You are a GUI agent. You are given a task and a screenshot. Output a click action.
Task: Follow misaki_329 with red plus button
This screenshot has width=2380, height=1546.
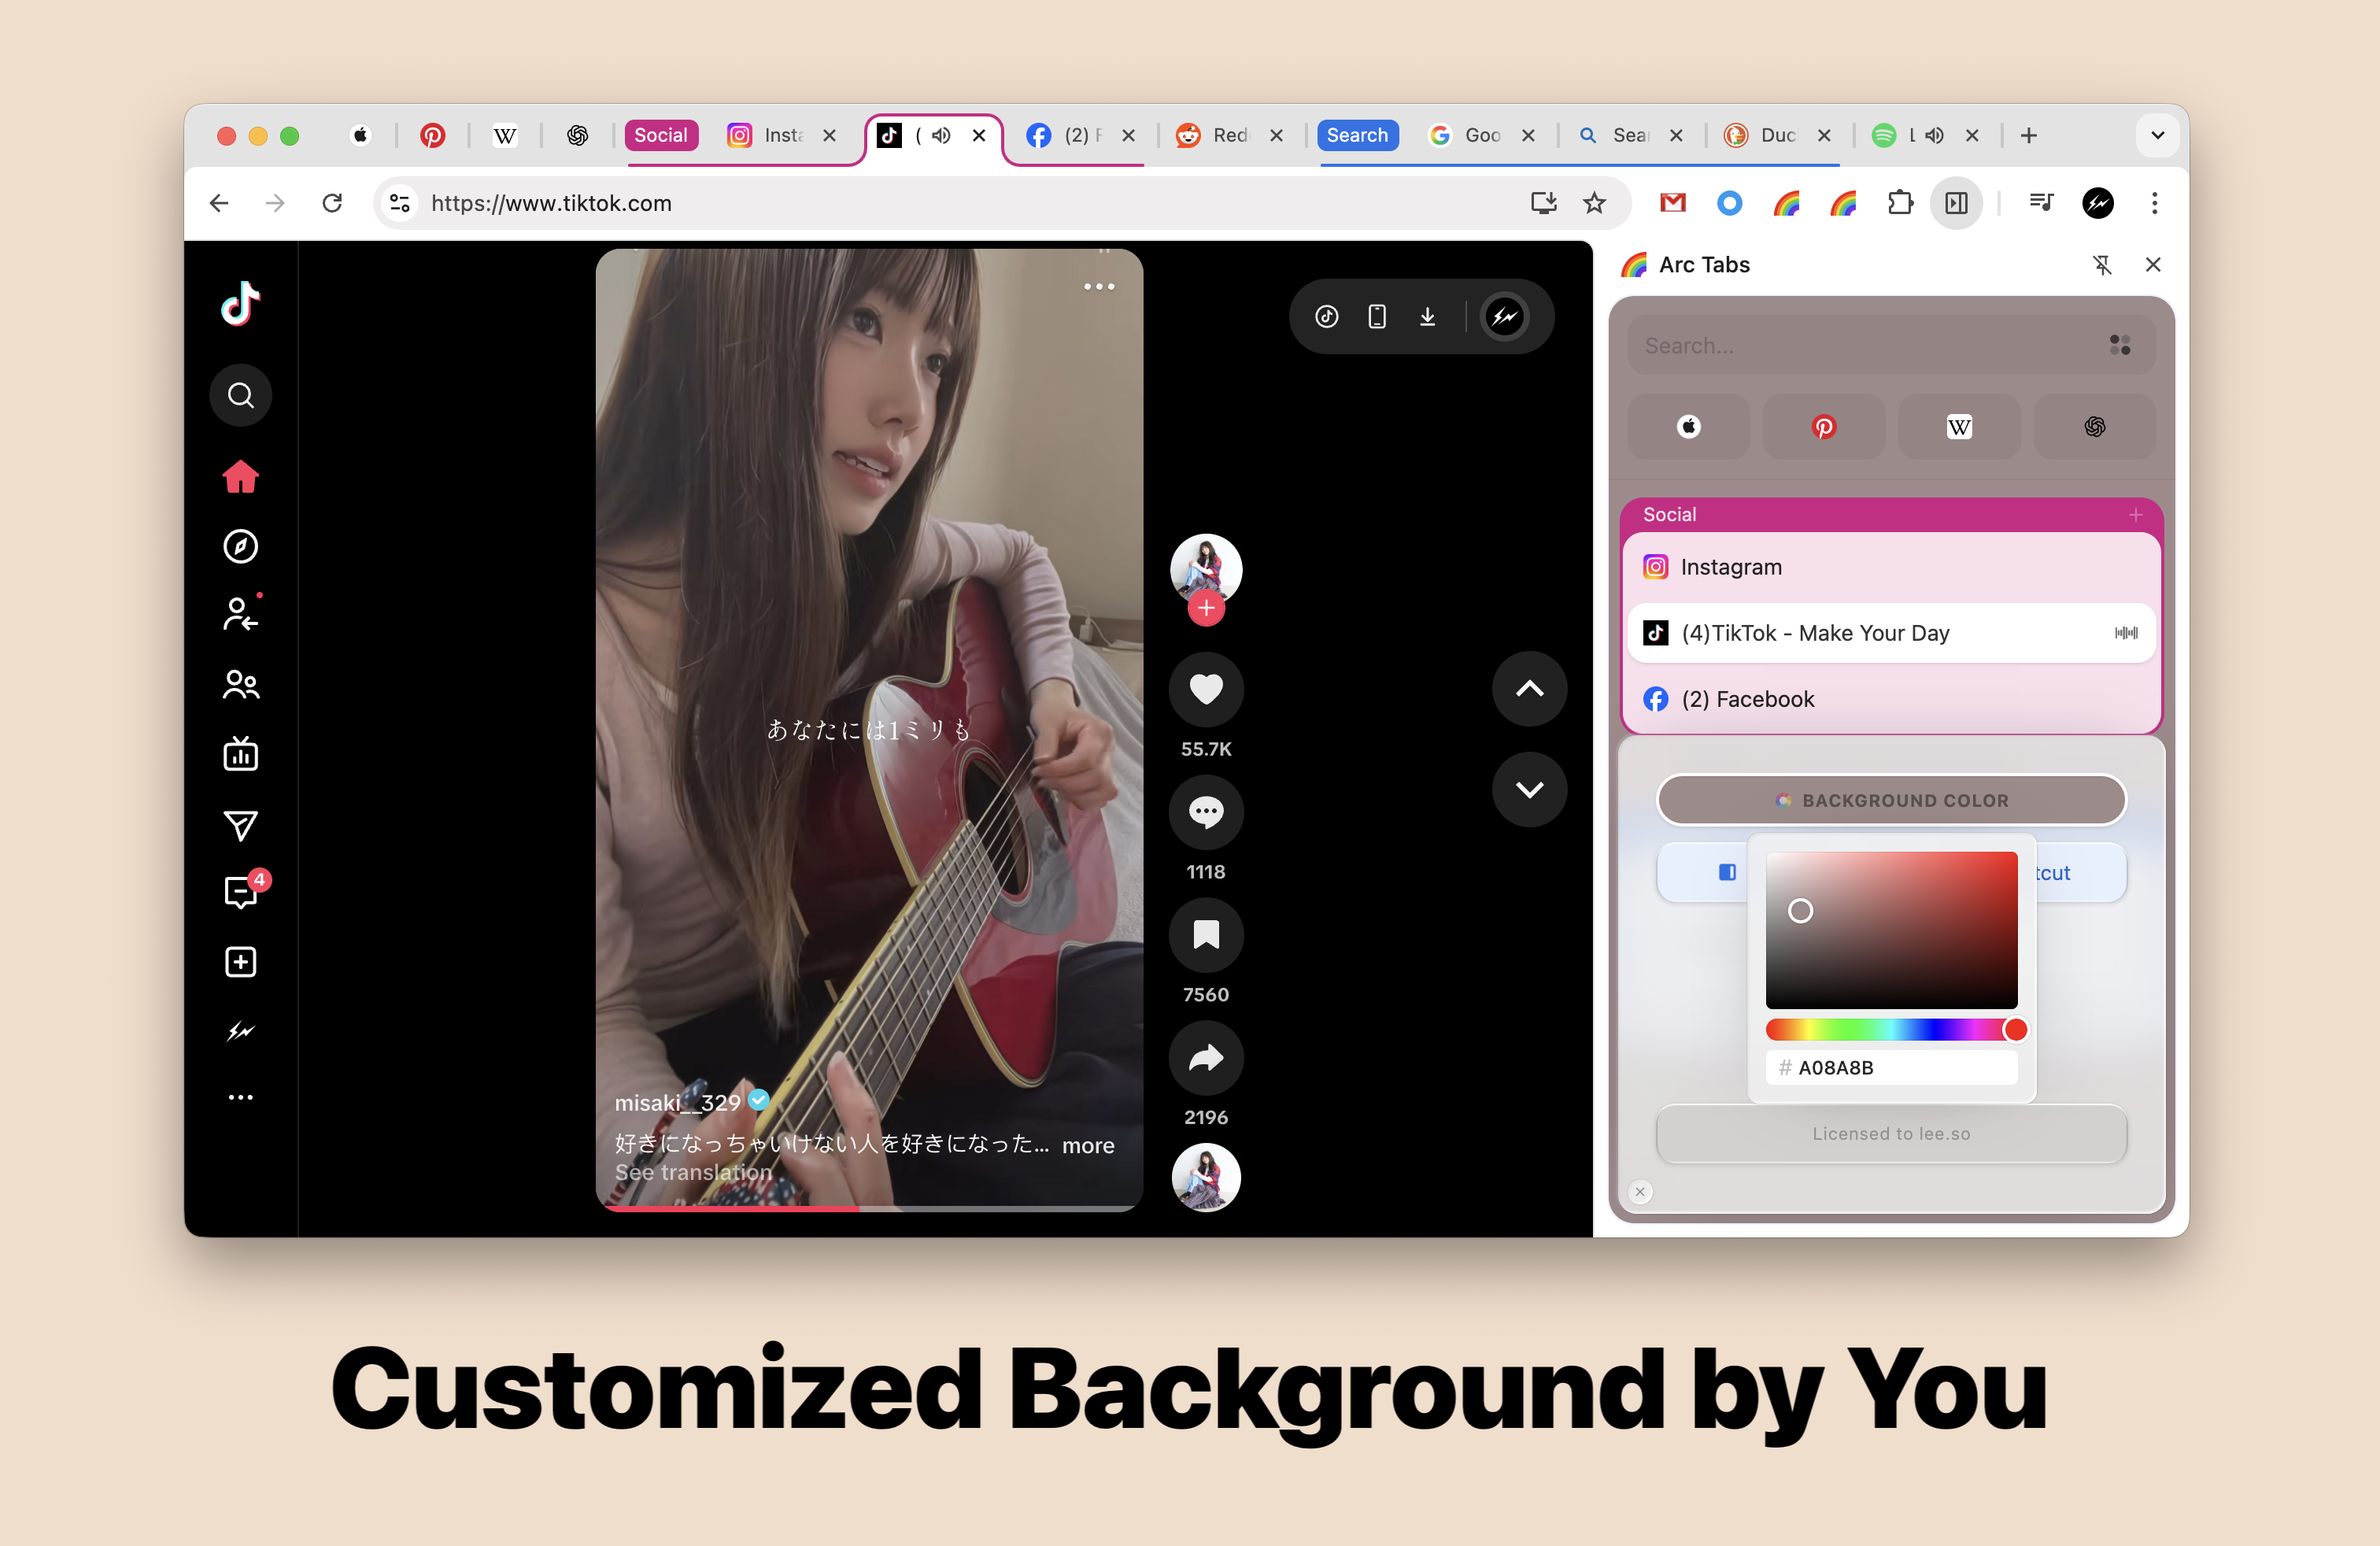click(1206, 608)
